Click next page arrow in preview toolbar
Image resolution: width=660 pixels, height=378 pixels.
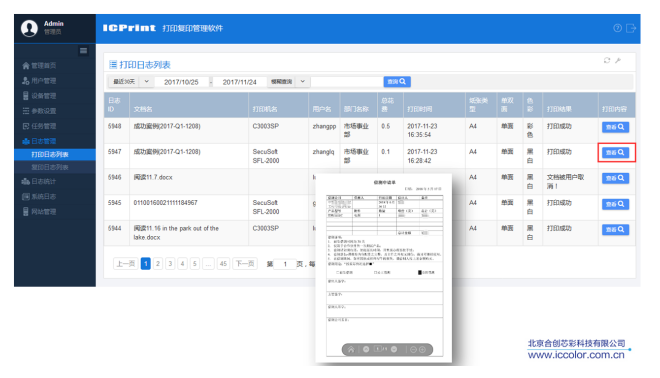[x=394, y=349]
